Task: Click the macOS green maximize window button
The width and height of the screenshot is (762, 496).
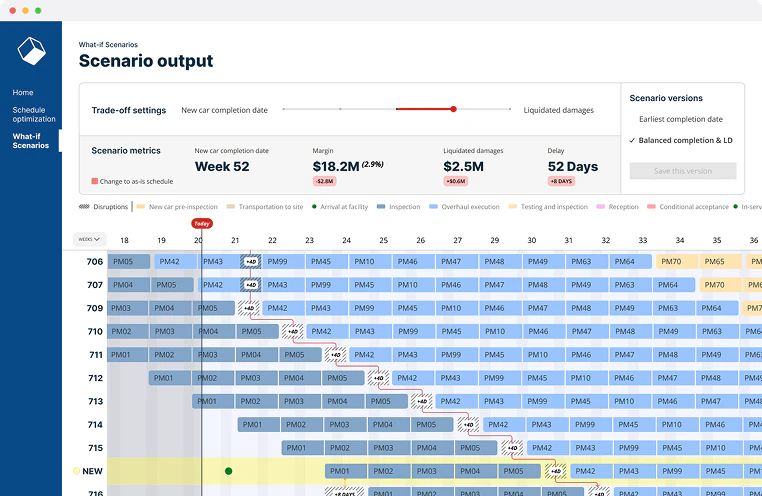Action: 38,10
